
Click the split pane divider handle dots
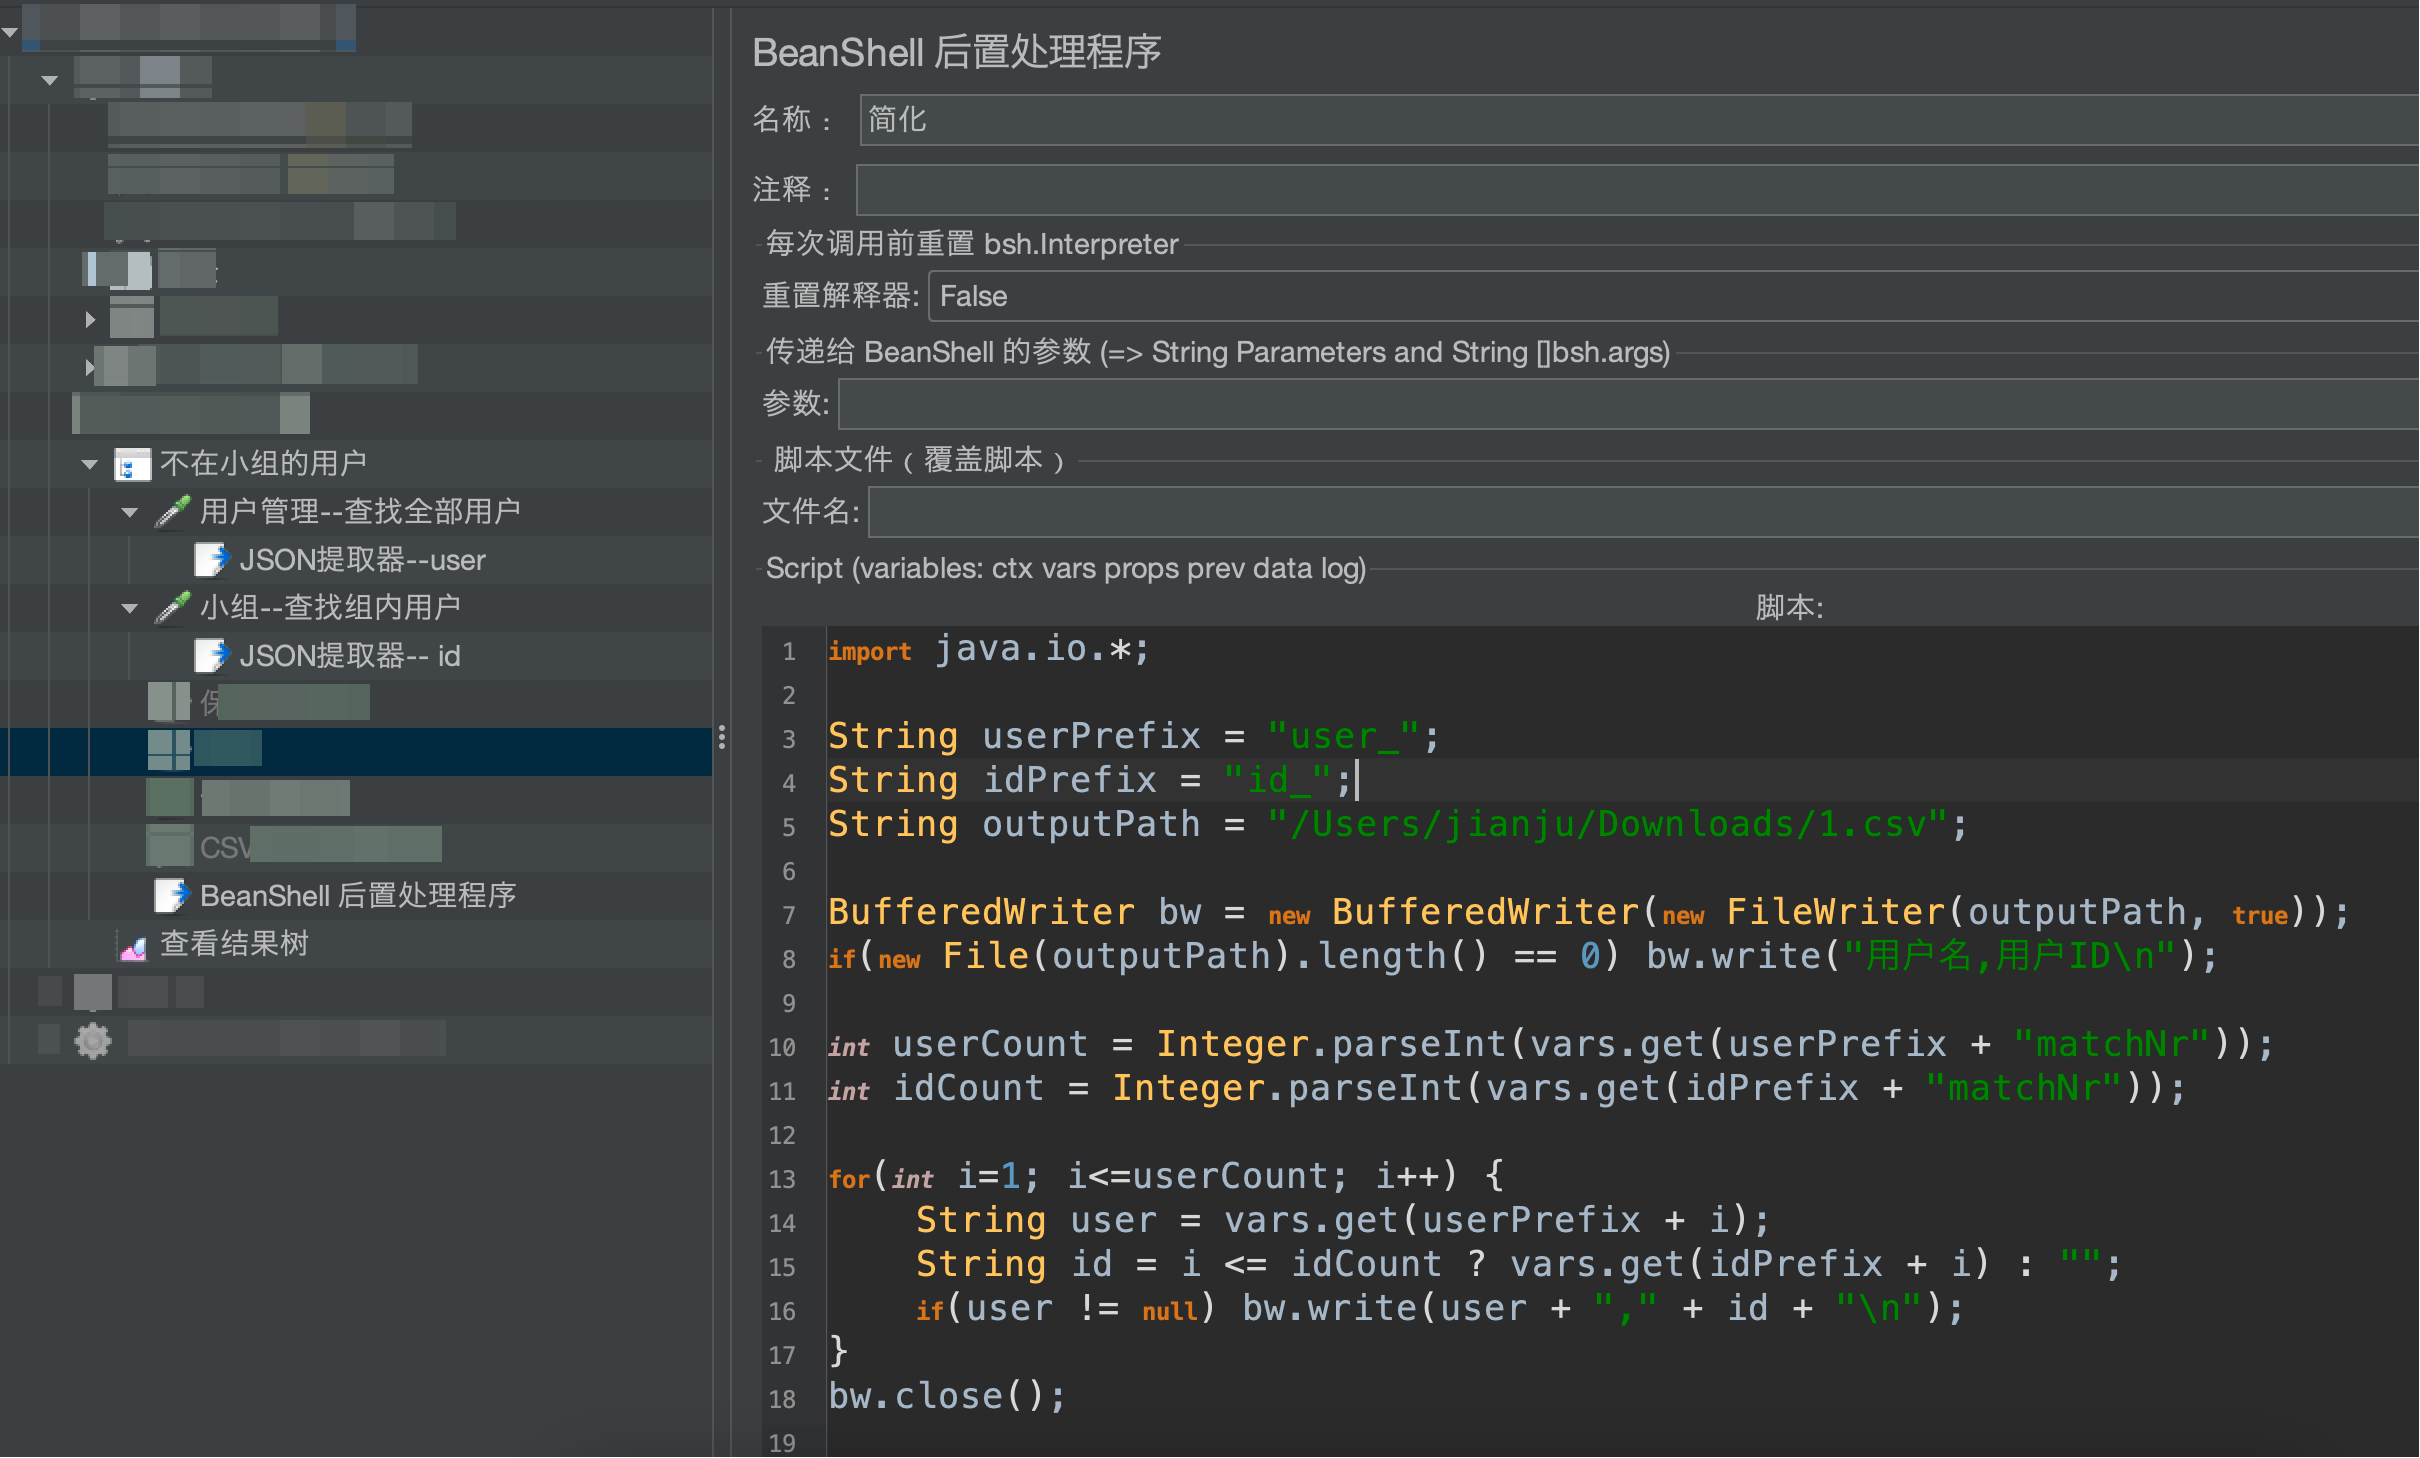[722, 738]
